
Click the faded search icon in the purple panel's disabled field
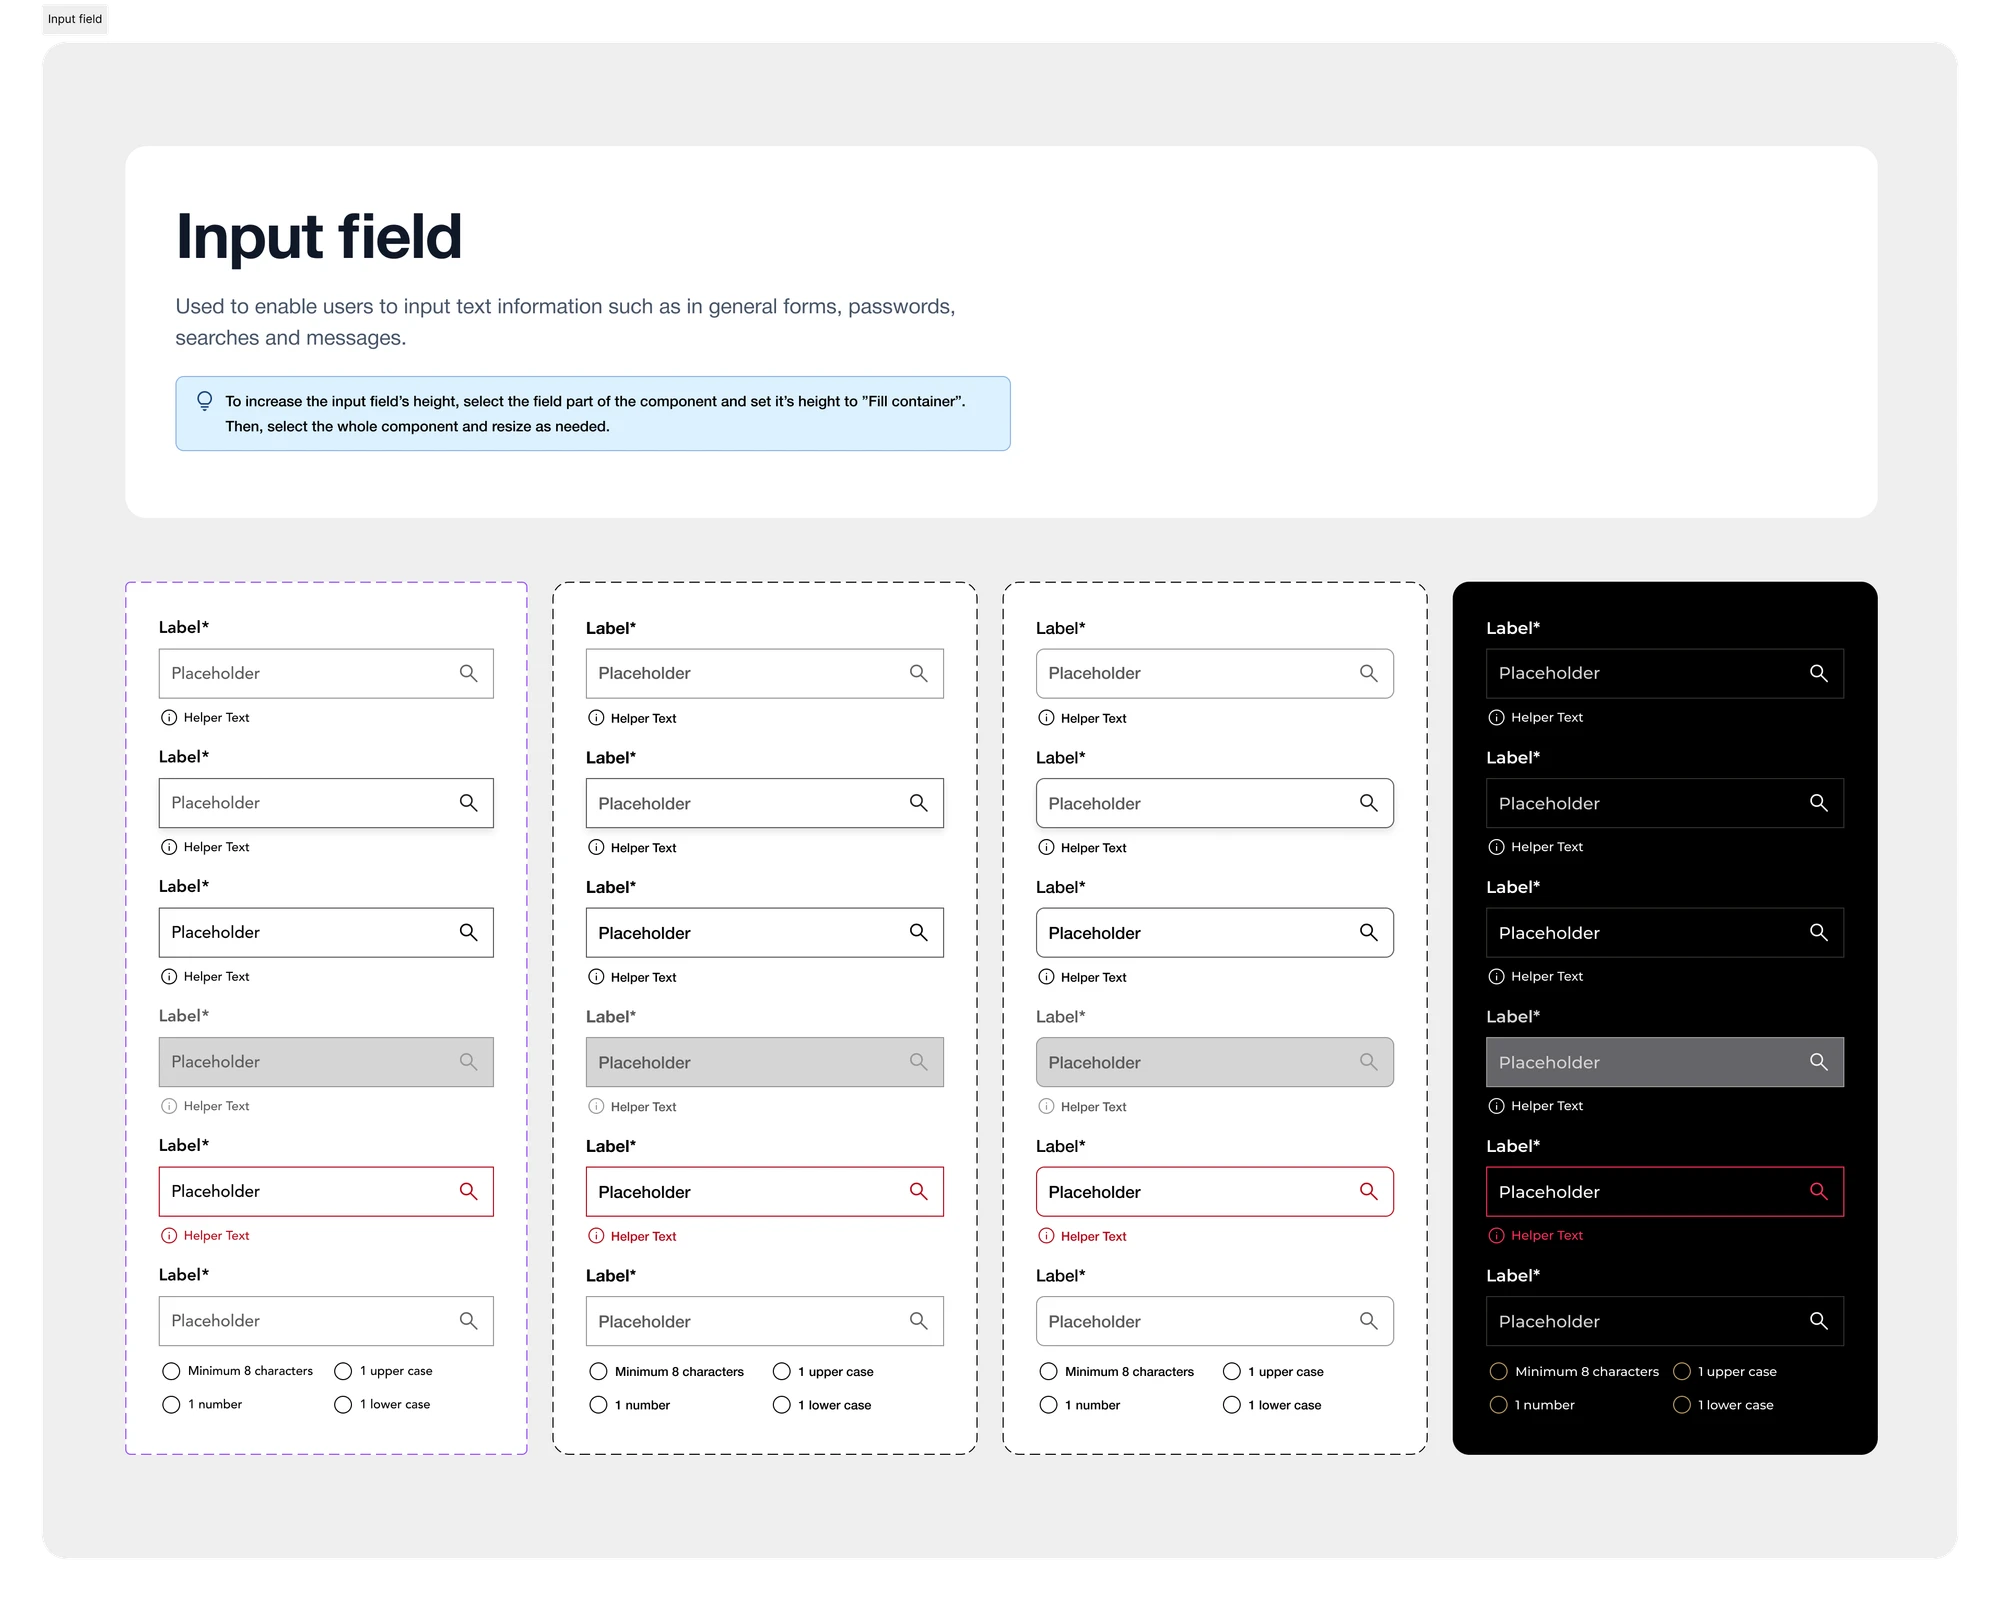[468, 1062]
